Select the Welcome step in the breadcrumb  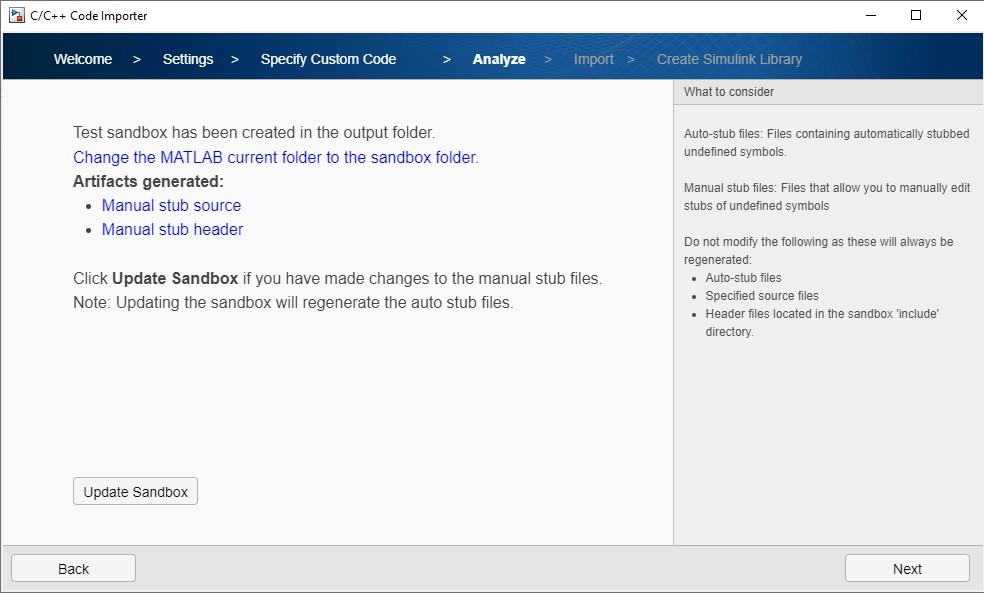point(83,59)
